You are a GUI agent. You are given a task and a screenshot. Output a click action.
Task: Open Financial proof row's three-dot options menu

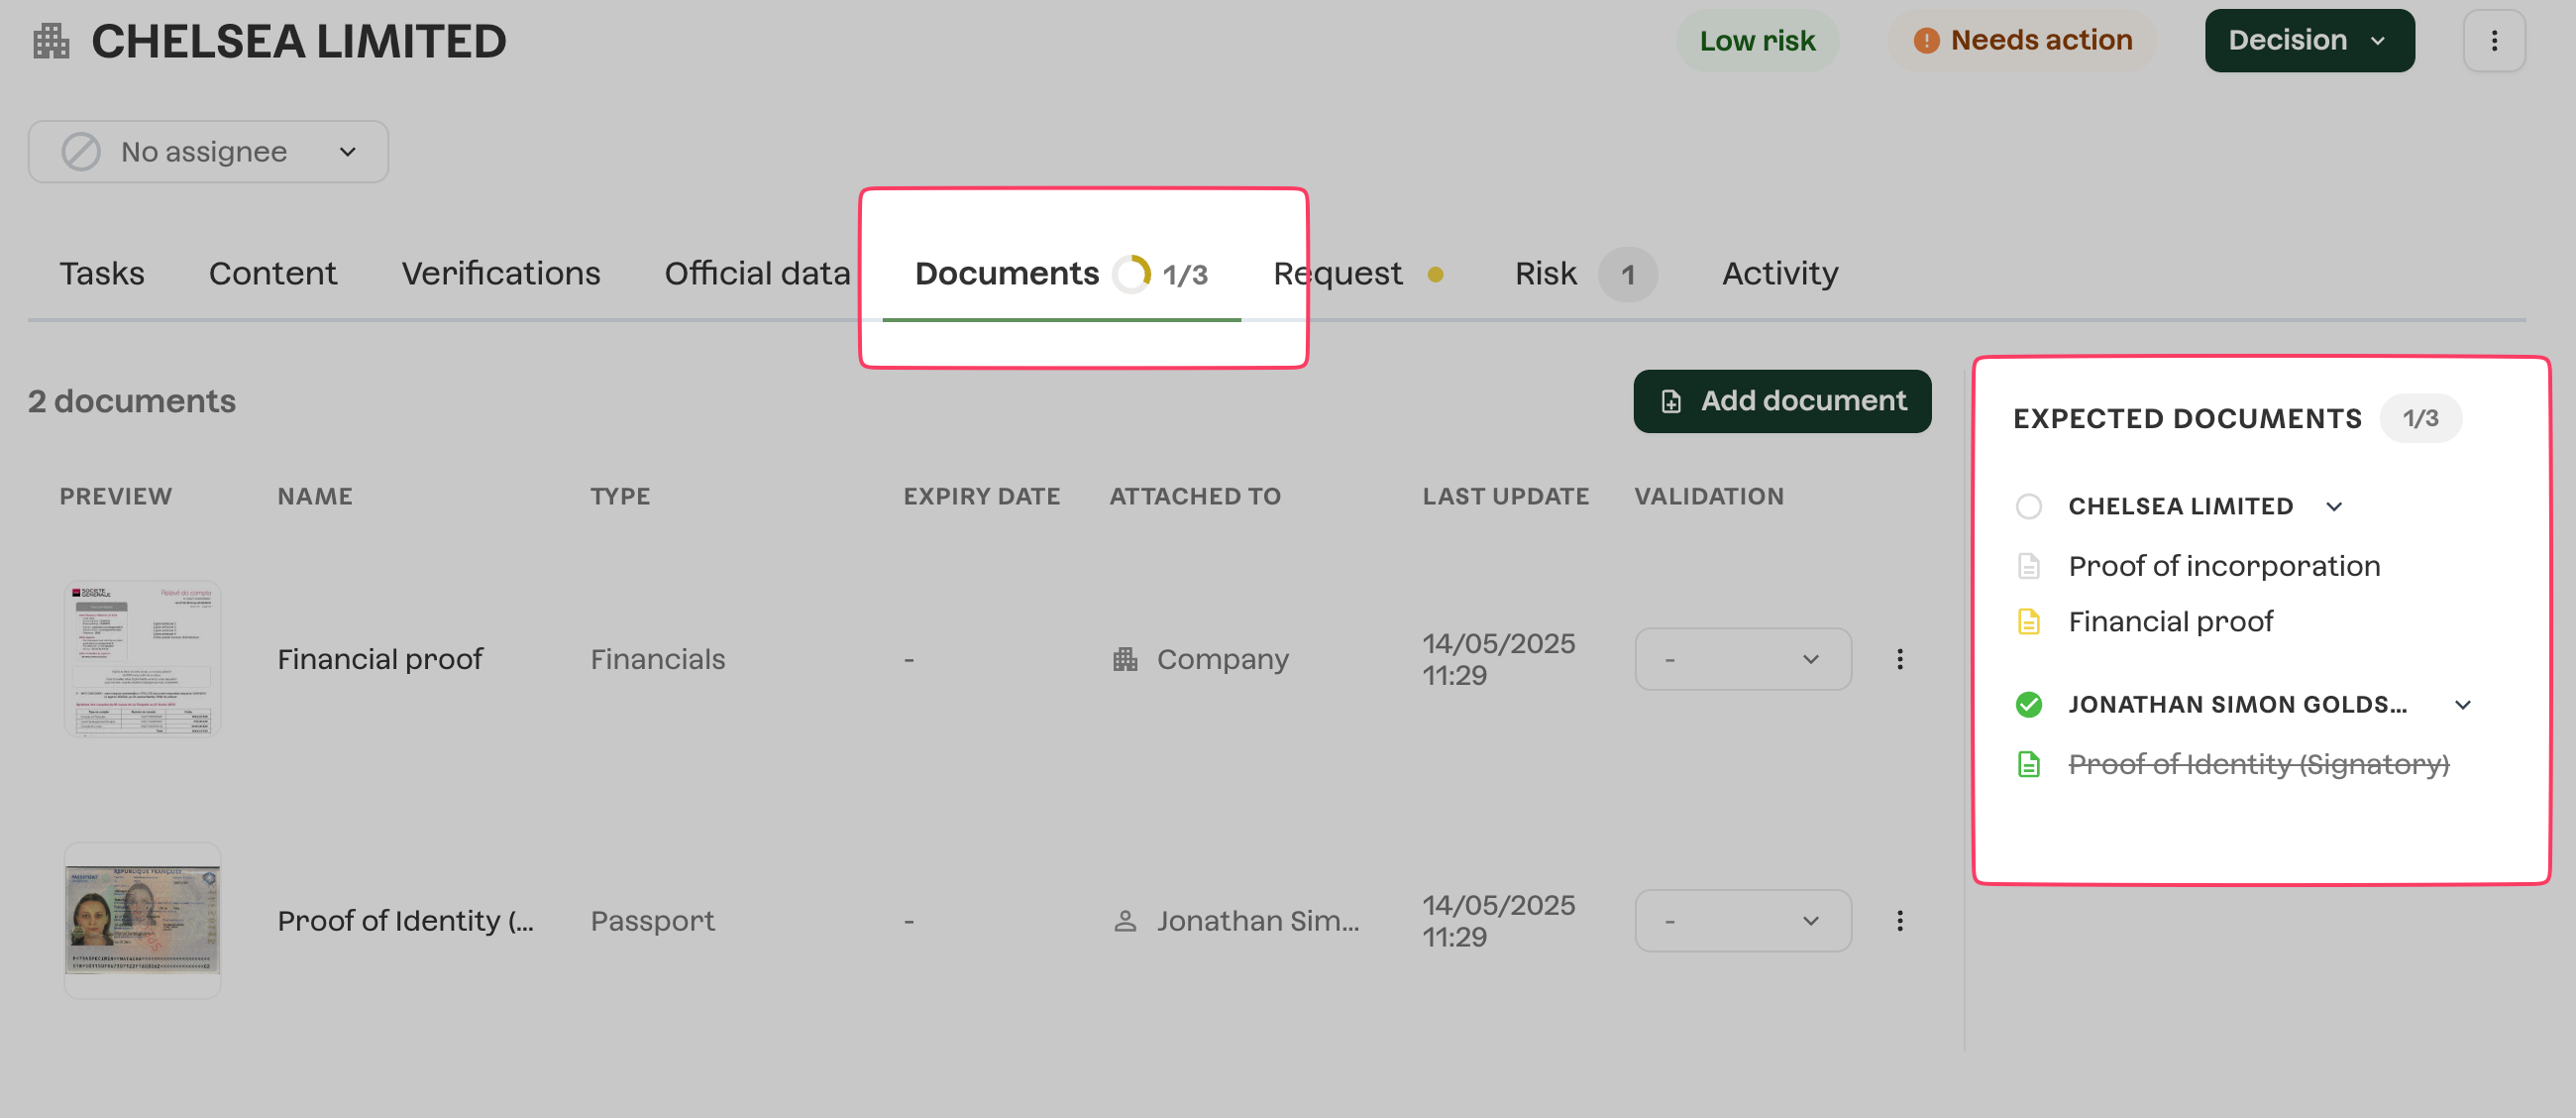pos(1900,659)
